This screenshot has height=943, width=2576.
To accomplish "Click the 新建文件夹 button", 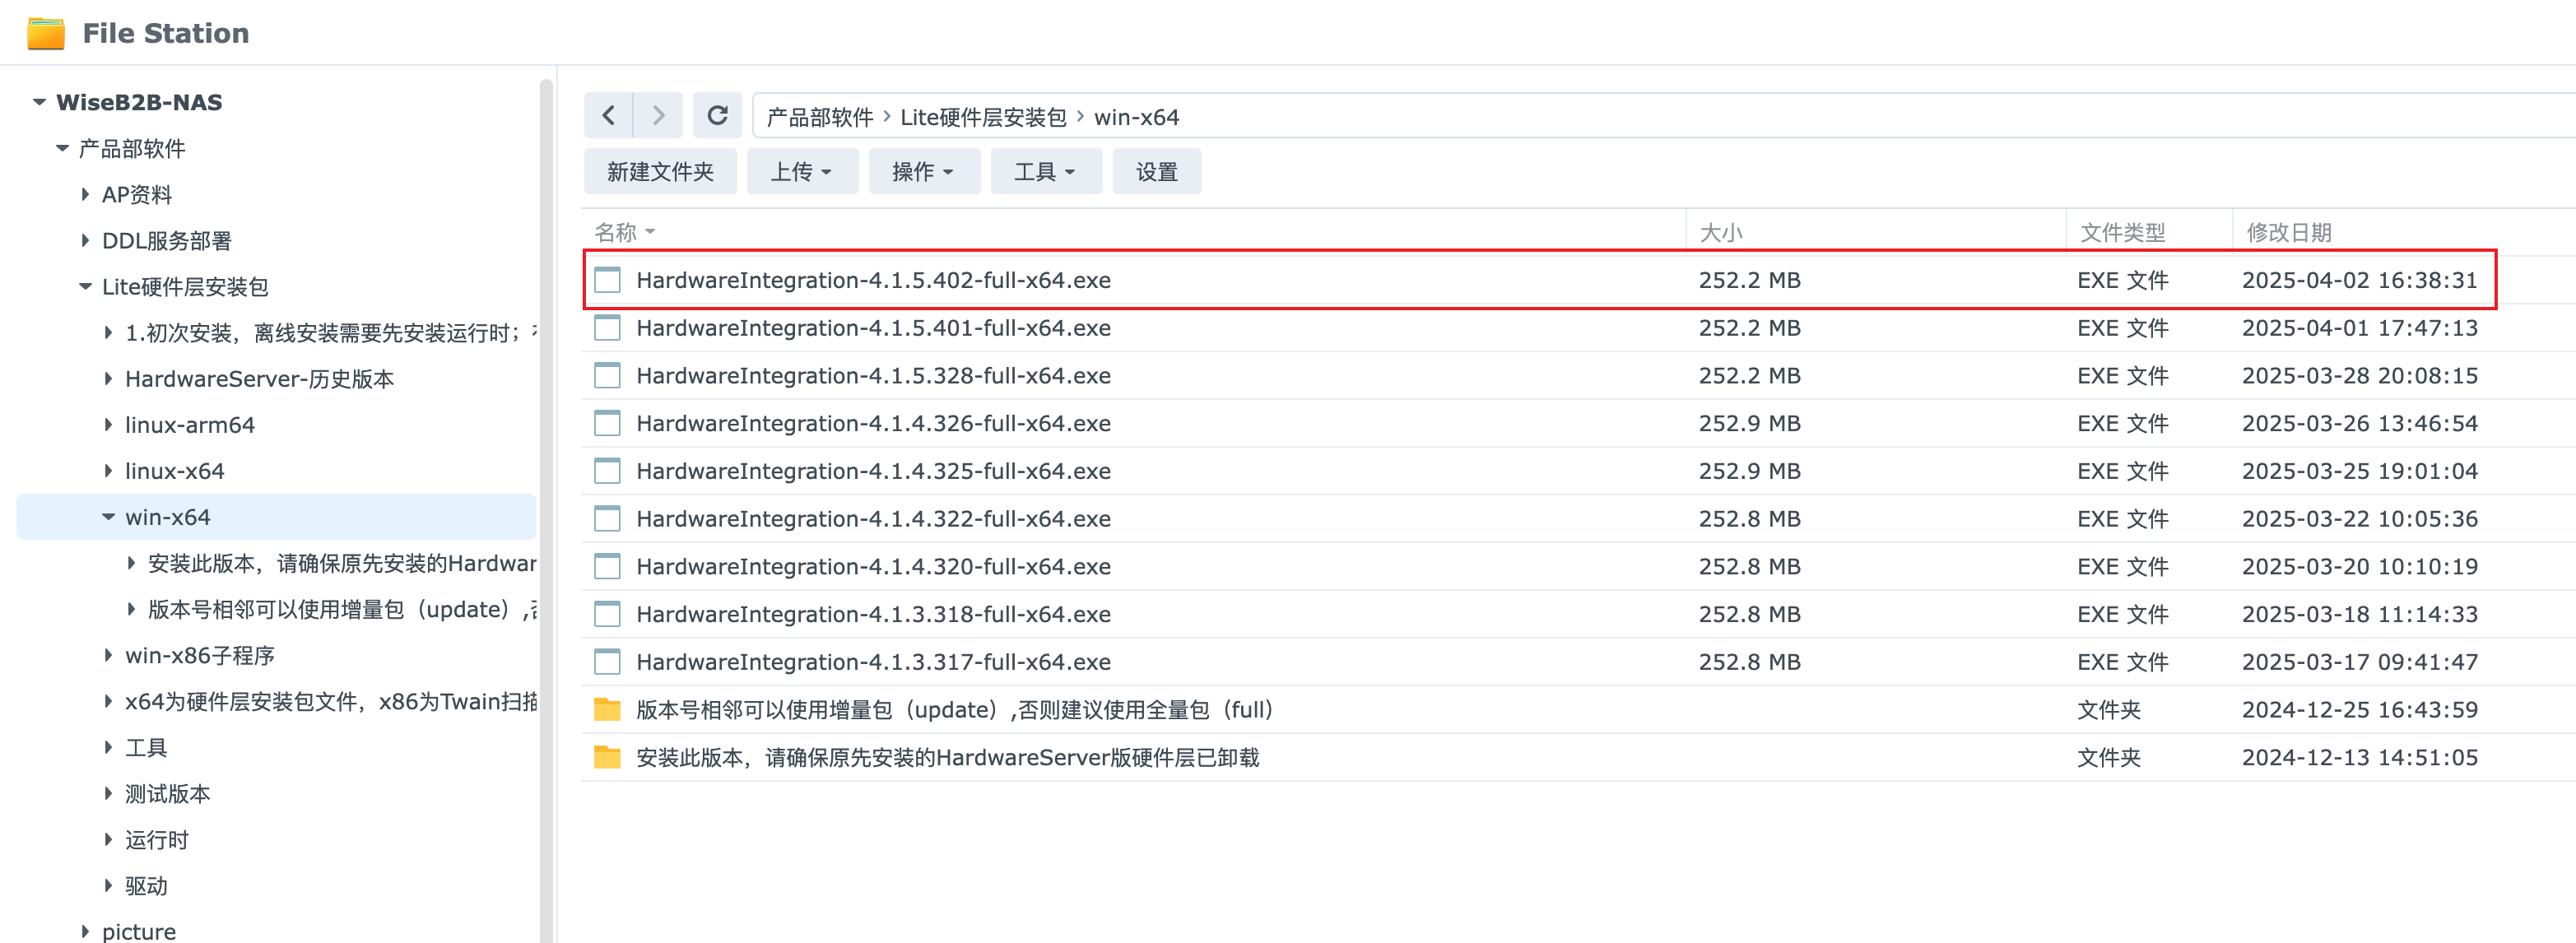I will point(660,172).
